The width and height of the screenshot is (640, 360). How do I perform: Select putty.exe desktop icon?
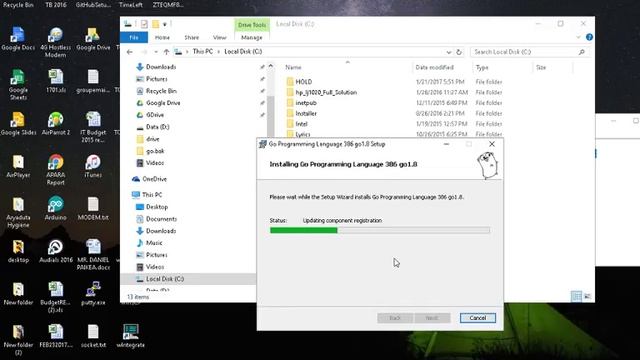pyautogui.click(x=93, y=293)
